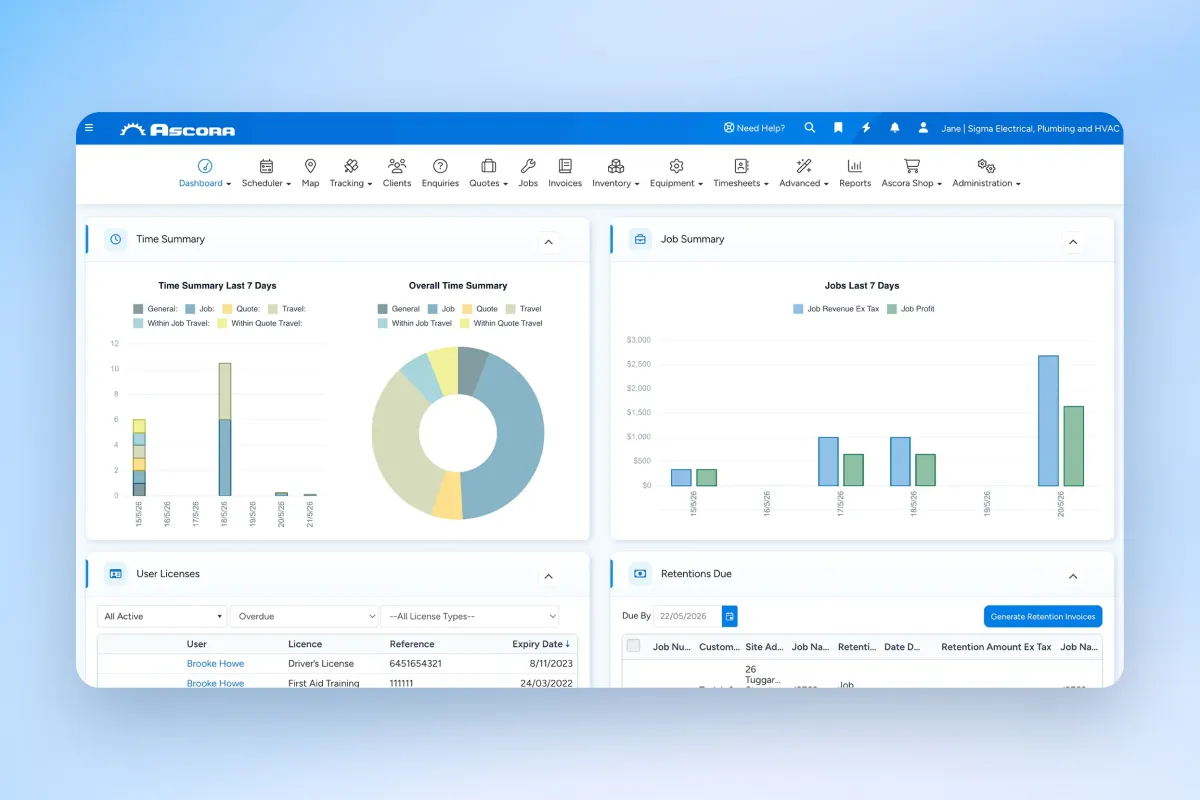Click the Retention Amount Ex Tax header

996,647
